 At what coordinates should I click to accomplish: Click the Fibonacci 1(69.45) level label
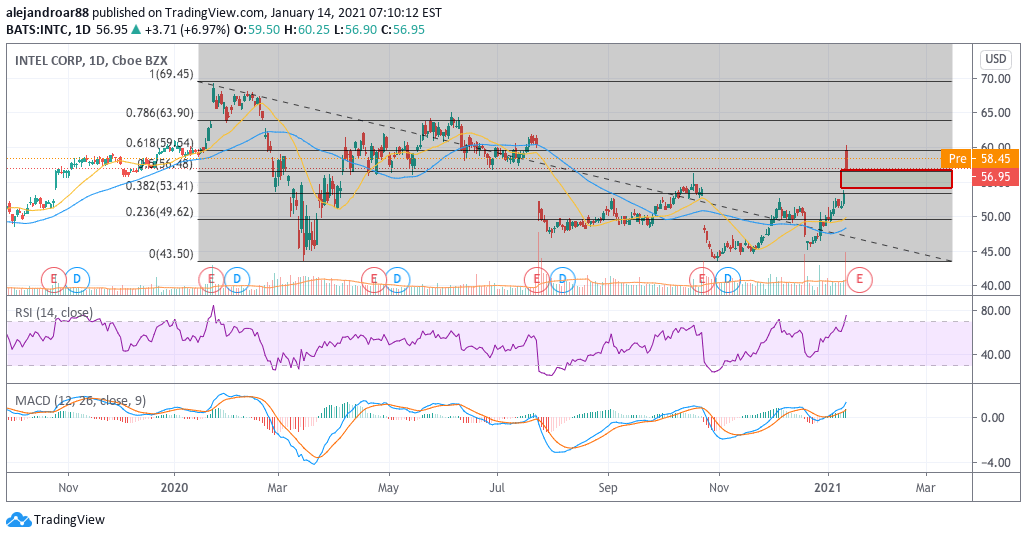(x=171, y=74)
